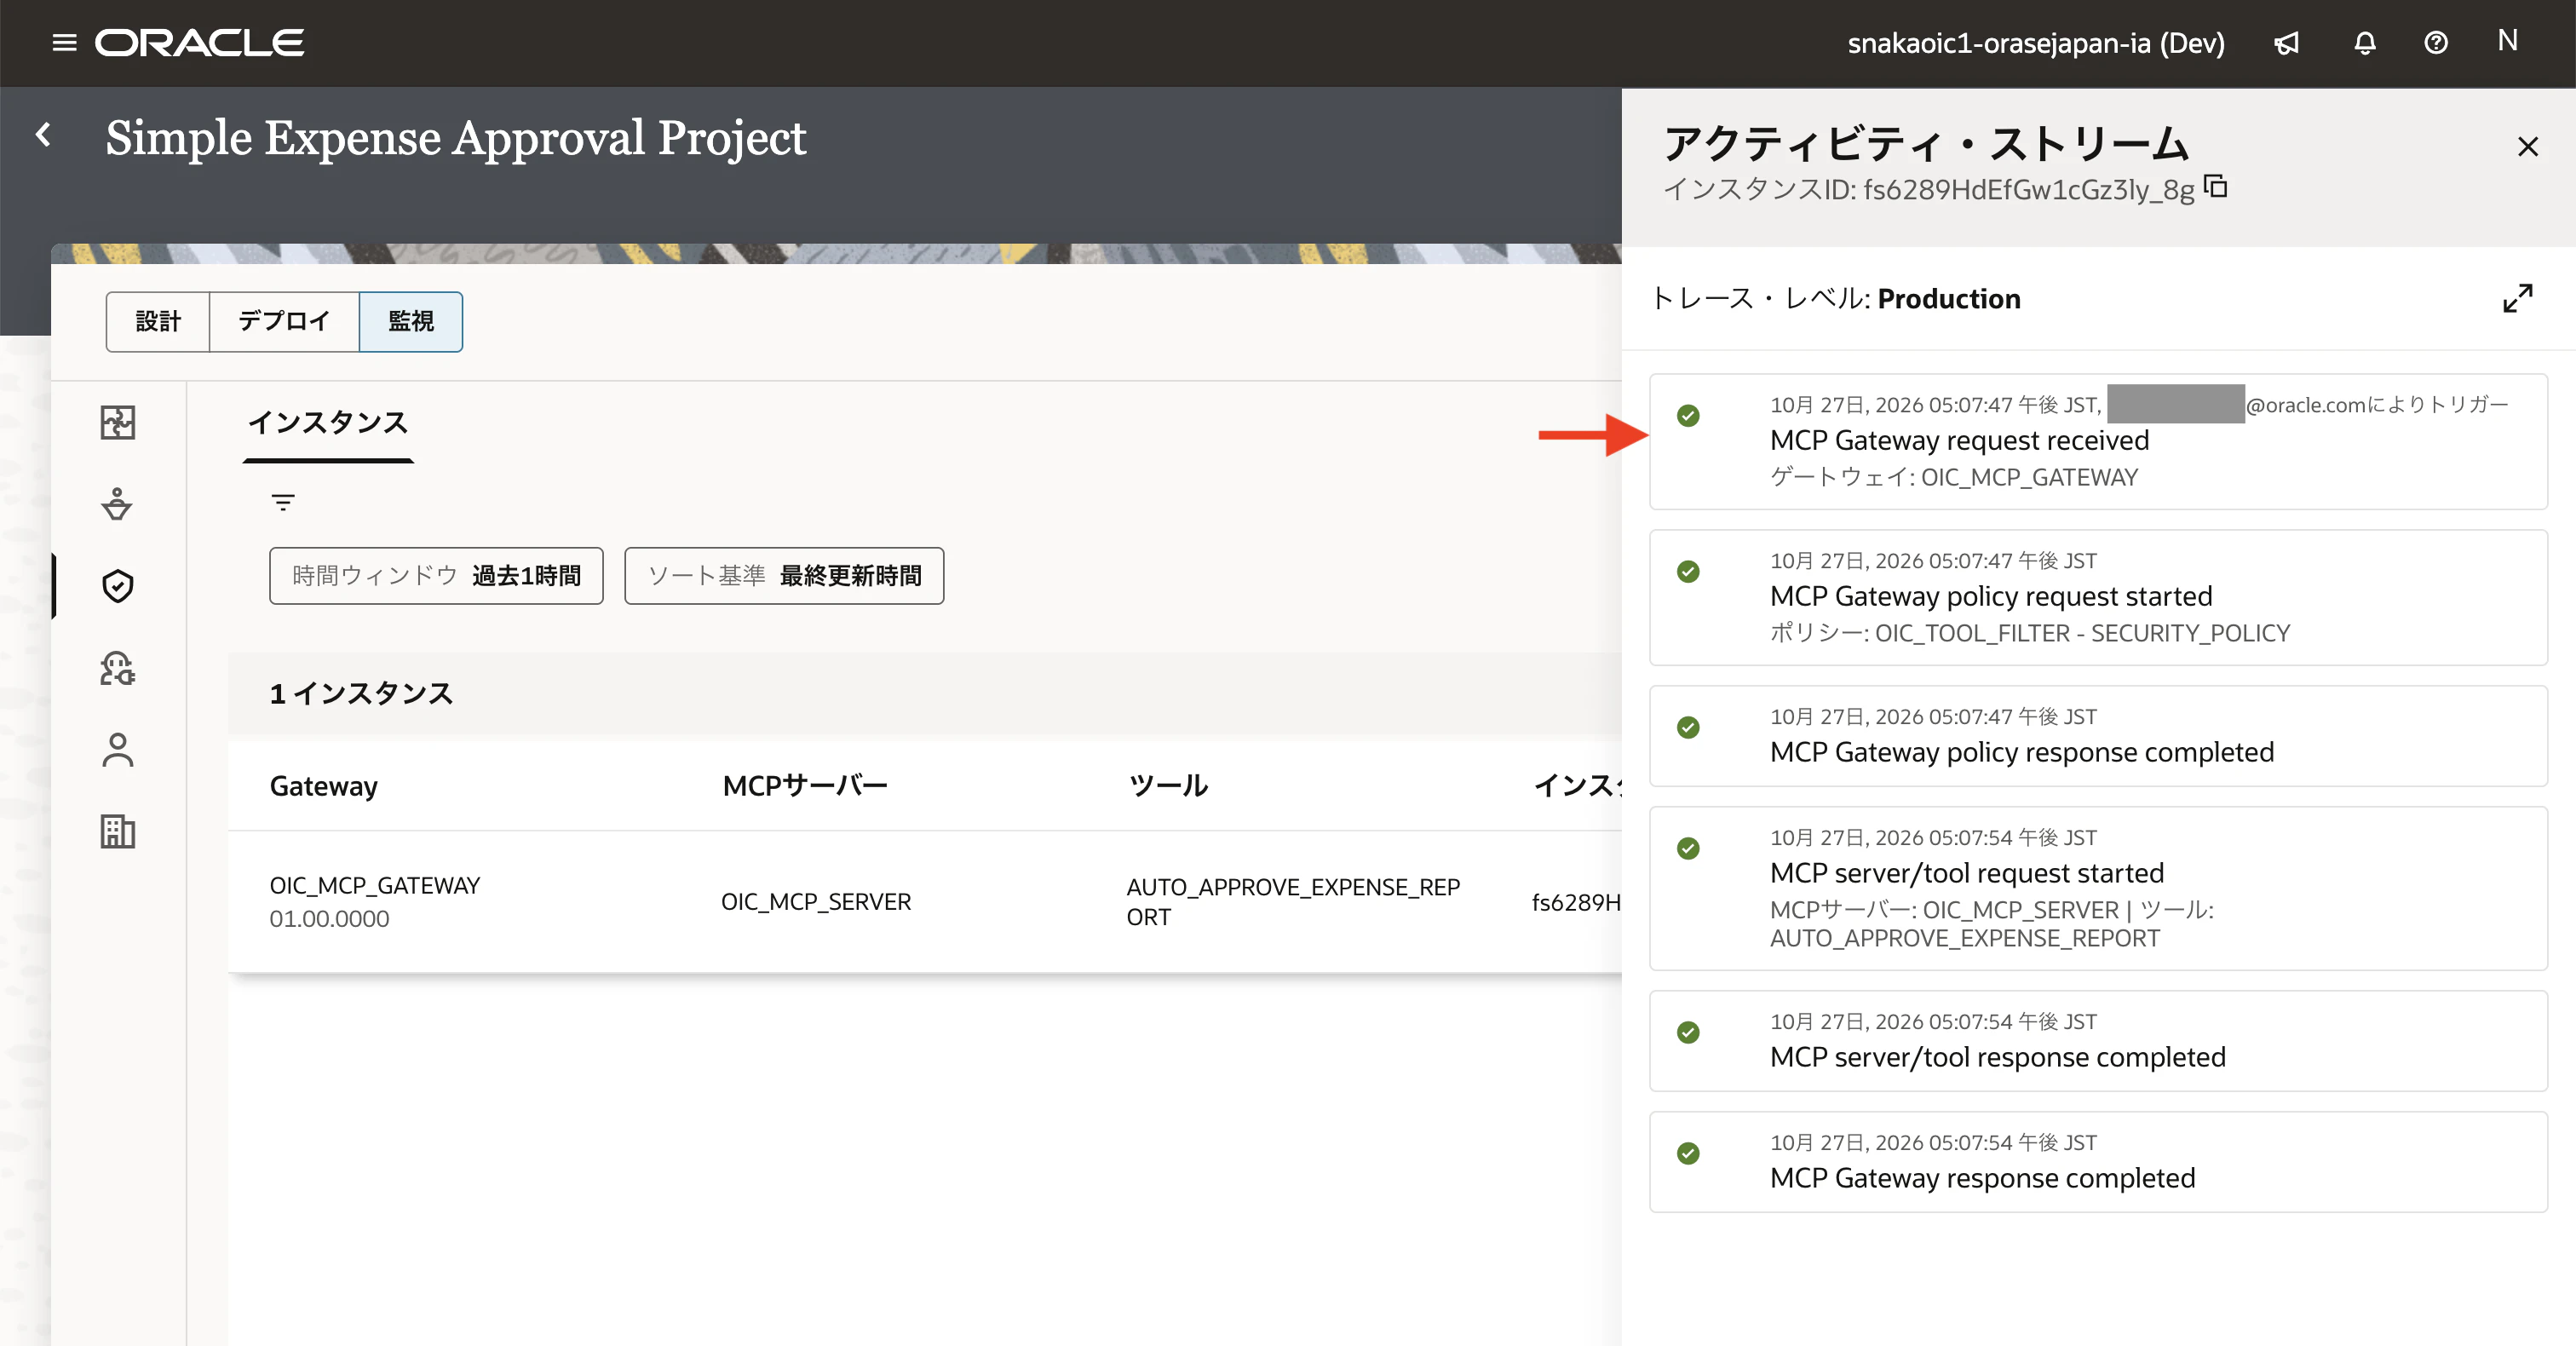Go back using the left chevron arrow
The height and width of the screenshot is (1346, 2576).
(x=43, y=135)
